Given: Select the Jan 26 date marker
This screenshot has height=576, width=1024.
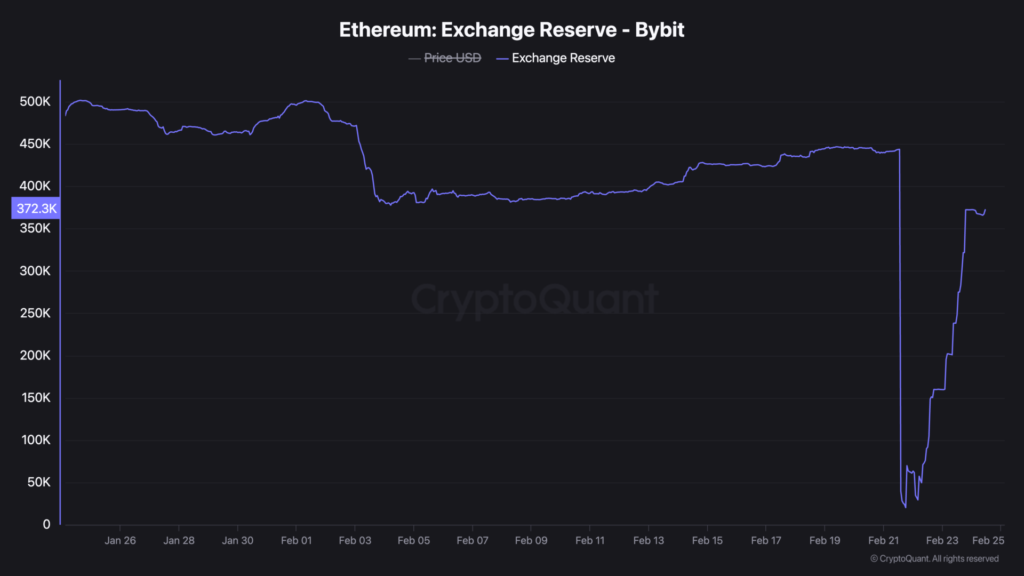Looking at the screenshot, I should click(120, 540).
